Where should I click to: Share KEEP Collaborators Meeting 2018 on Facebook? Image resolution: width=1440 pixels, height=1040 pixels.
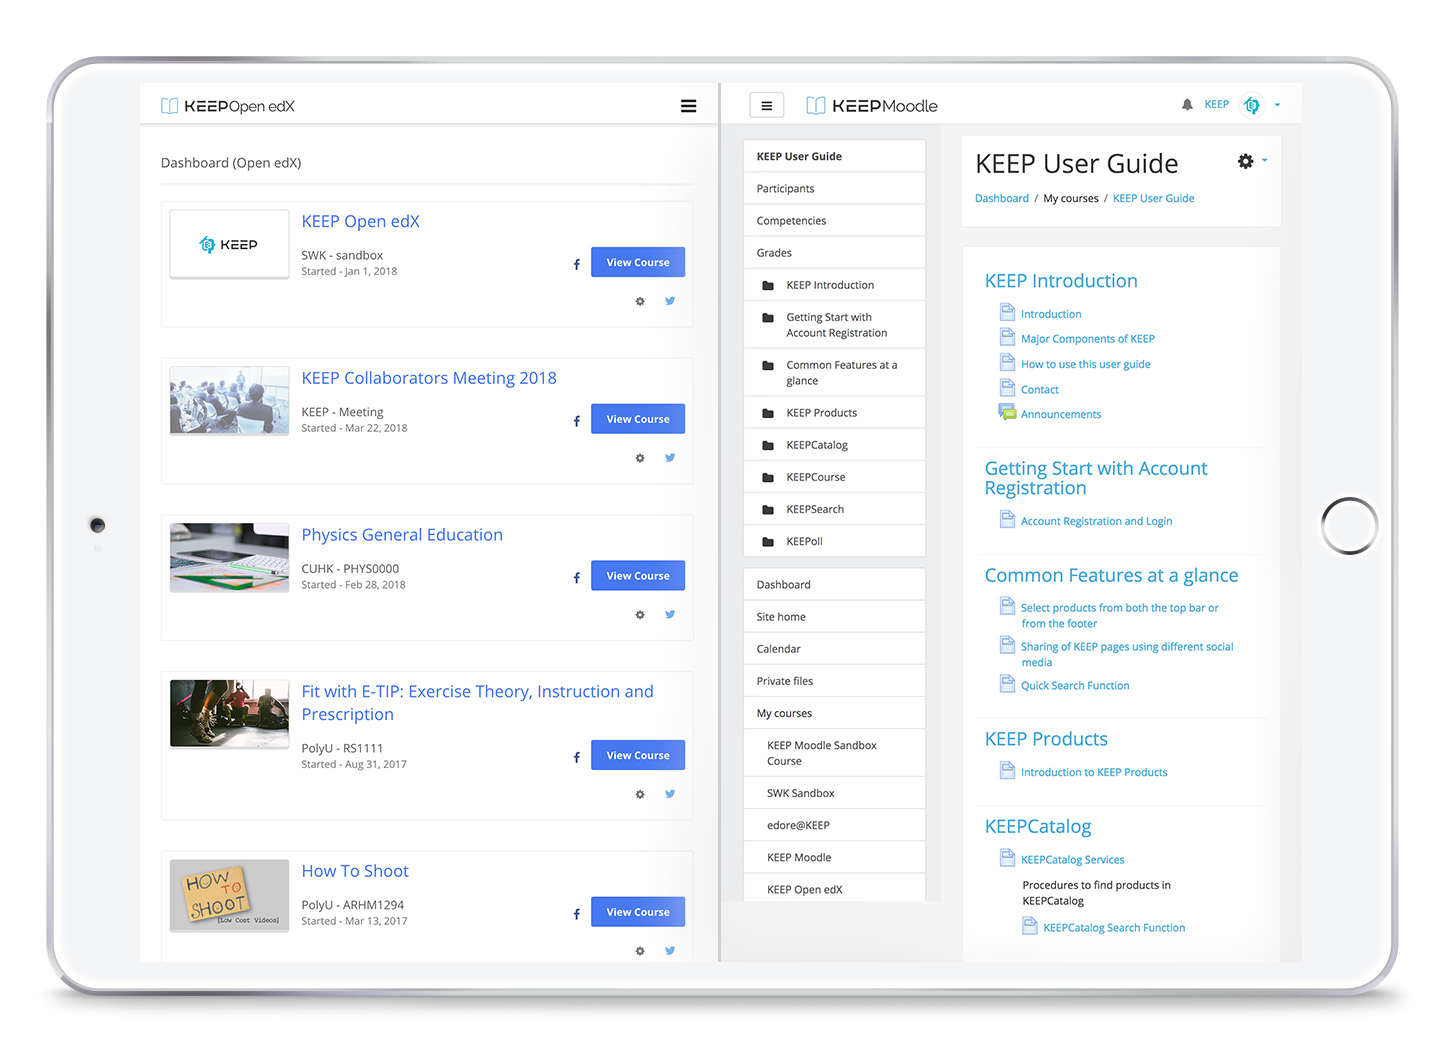coord(576,421)
